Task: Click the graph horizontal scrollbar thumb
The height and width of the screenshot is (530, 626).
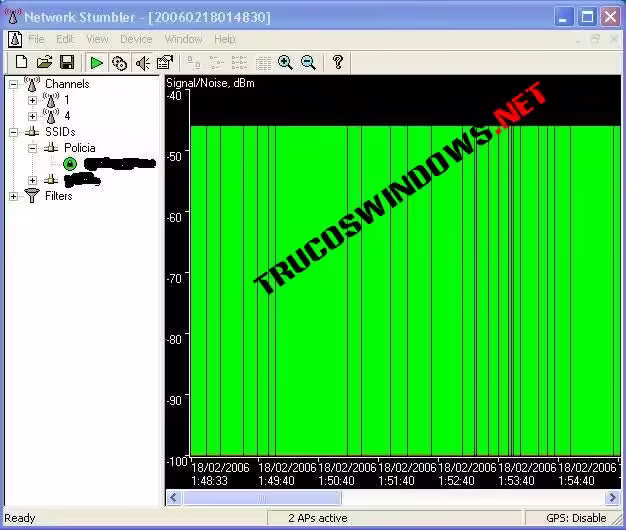Action: point(262,498)
